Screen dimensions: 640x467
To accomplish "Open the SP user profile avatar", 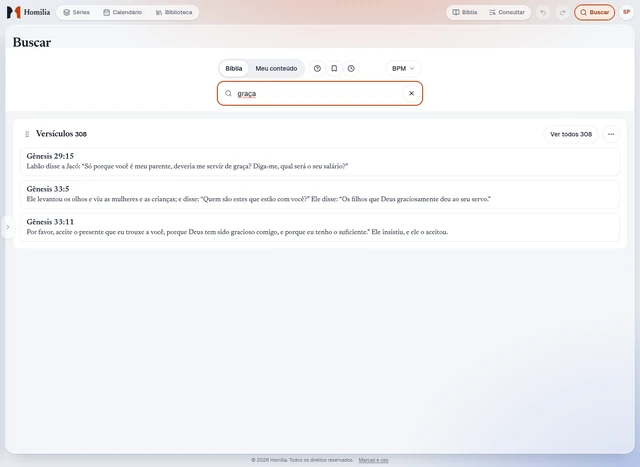I will [626, 12].
